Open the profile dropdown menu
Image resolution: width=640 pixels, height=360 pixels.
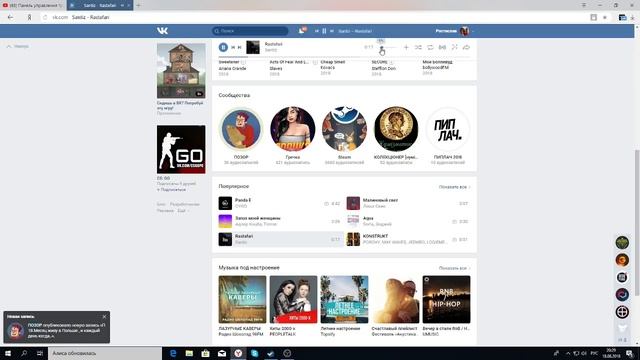(x=455, y=31)
